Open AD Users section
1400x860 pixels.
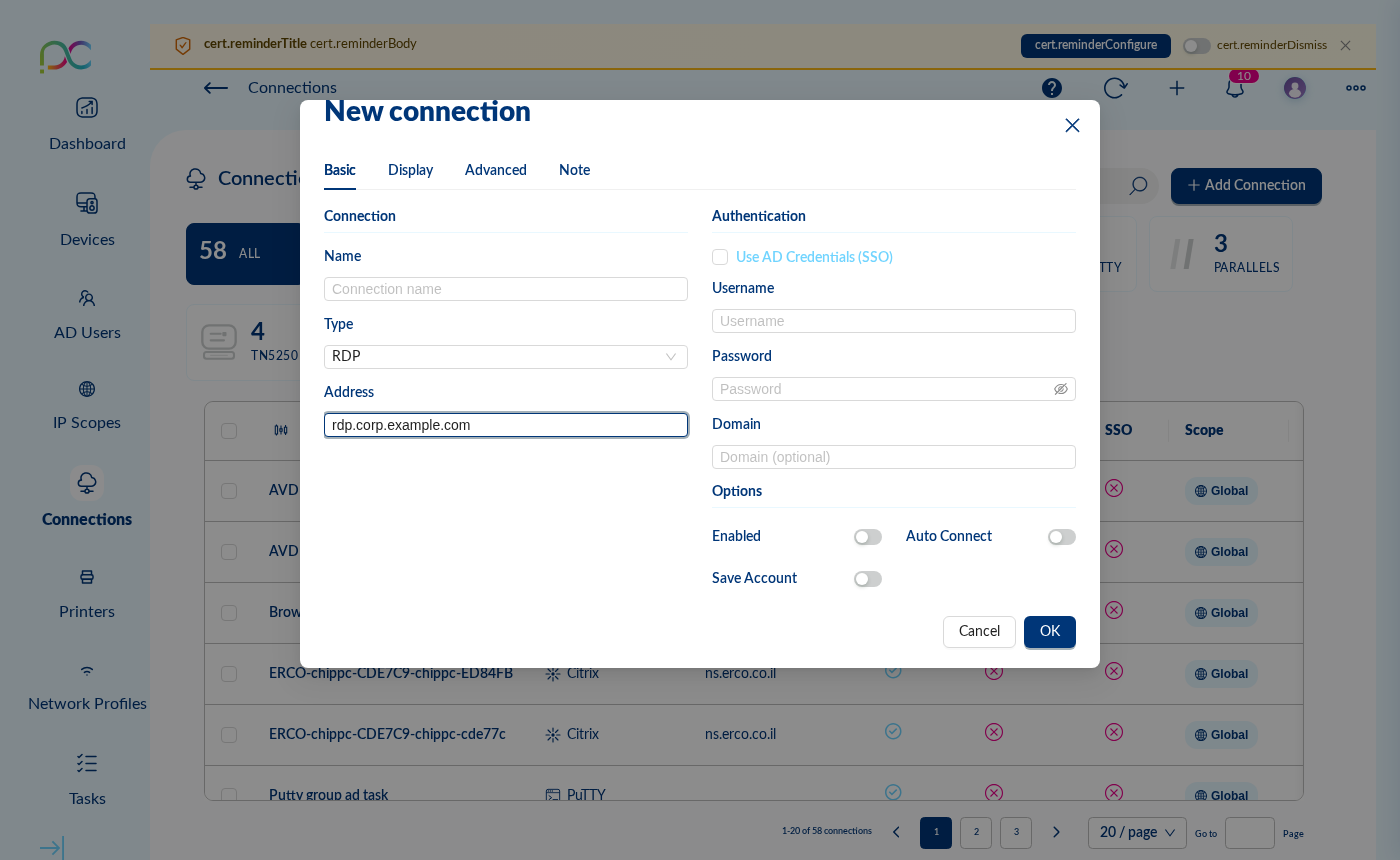tap(87, 314)
